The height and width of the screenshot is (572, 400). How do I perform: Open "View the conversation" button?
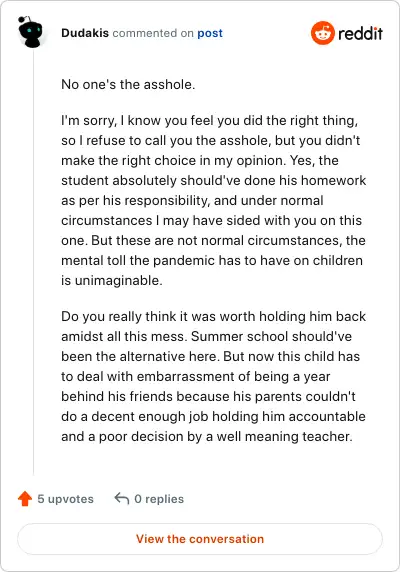point(200,539)
